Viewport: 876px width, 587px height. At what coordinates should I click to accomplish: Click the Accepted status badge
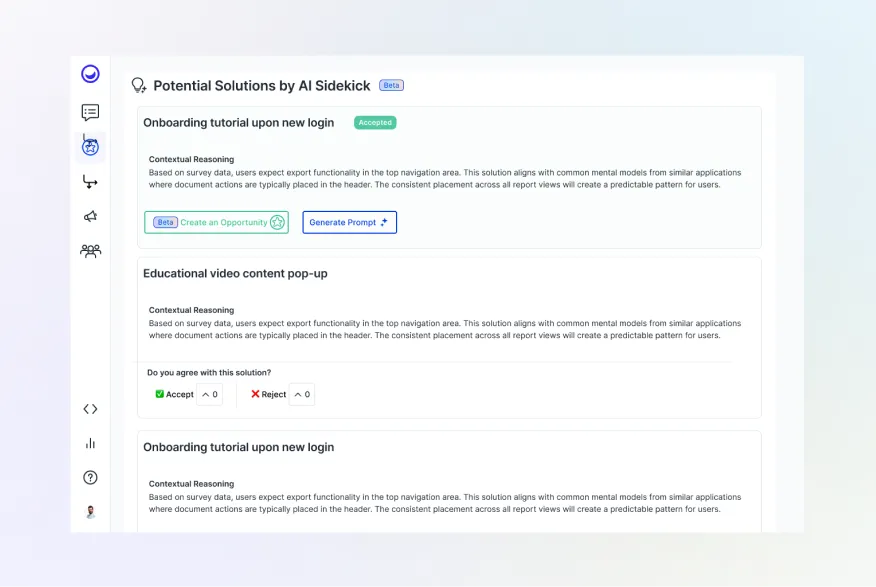point(374,121)
